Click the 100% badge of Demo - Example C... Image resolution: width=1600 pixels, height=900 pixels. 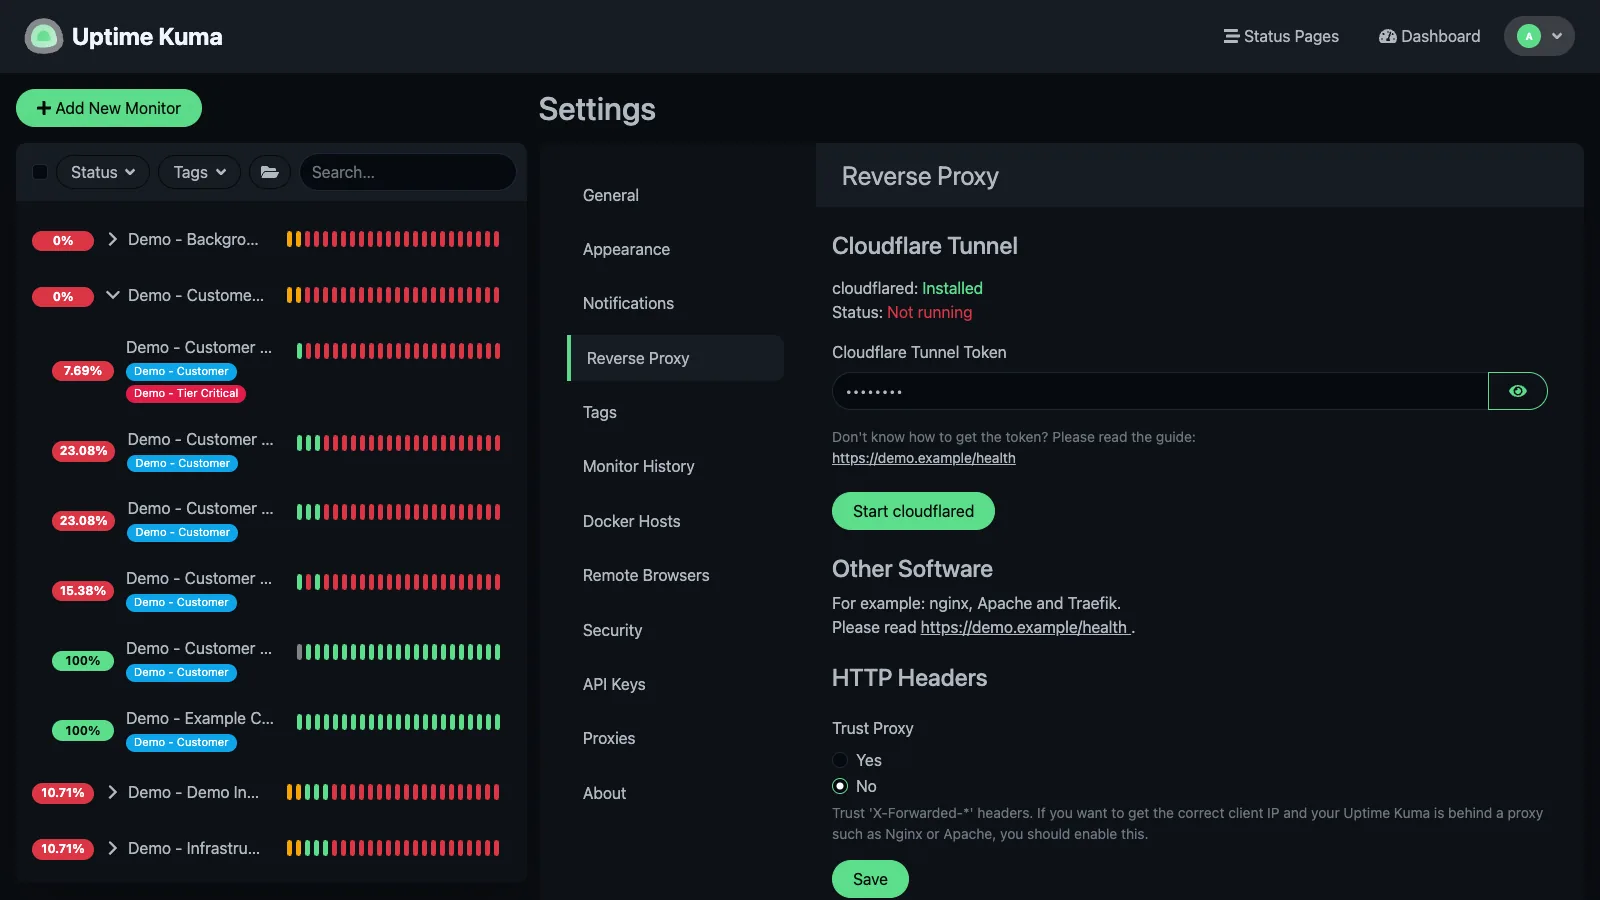pyautogui.click(x=83, y=731)
